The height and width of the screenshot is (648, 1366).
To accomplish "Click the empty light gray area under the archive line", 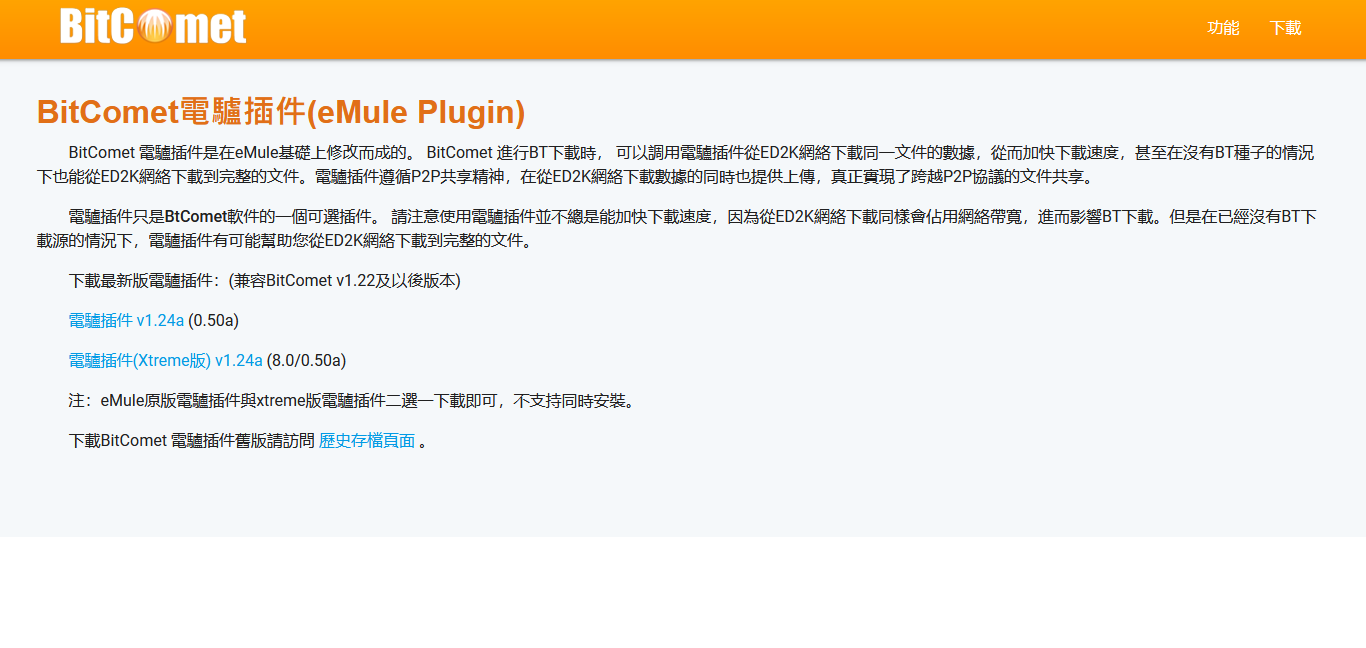I will click(x=683, y=495).
